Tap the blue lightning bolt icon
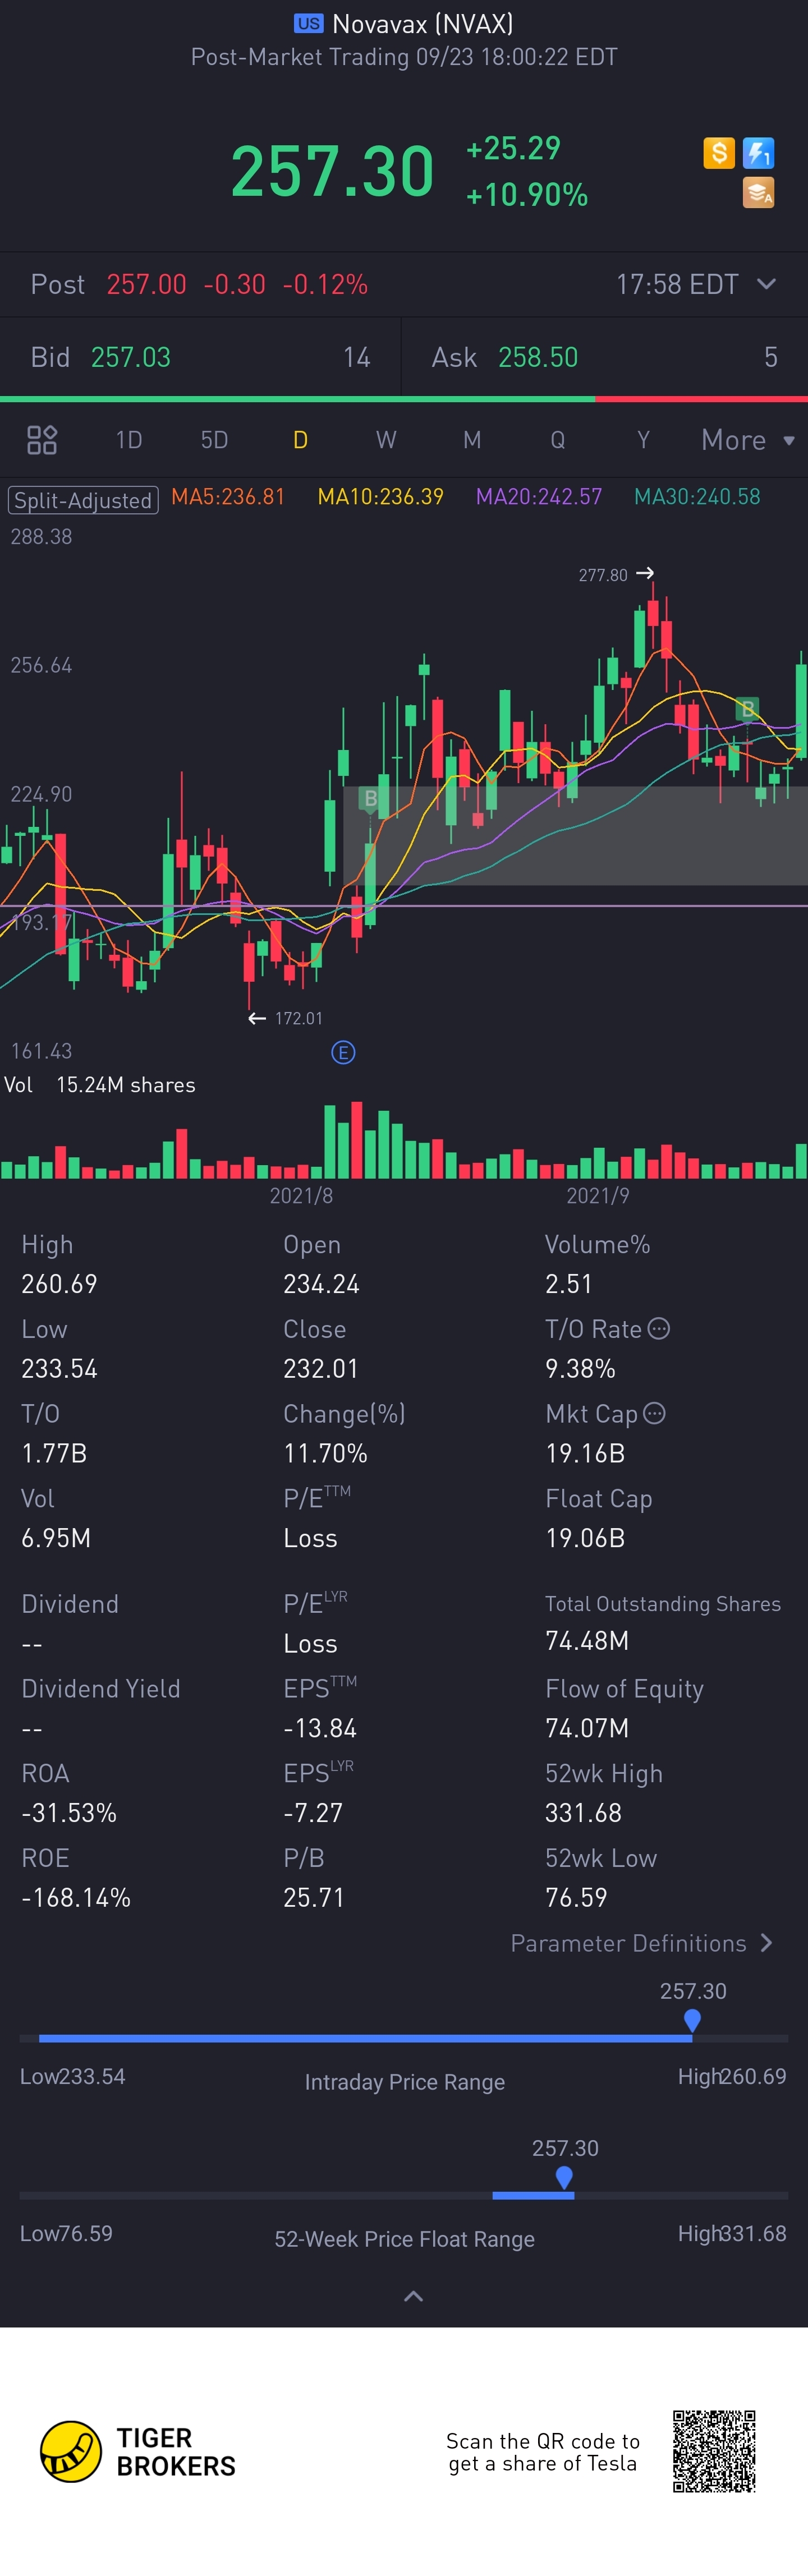Screen dimensions: 808x2576 pos(759,153)
